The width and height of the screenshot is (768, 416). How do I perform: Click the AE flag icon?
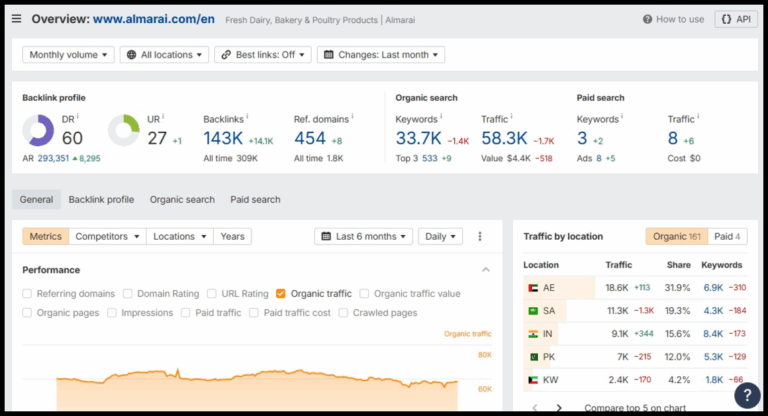point(533,288)
